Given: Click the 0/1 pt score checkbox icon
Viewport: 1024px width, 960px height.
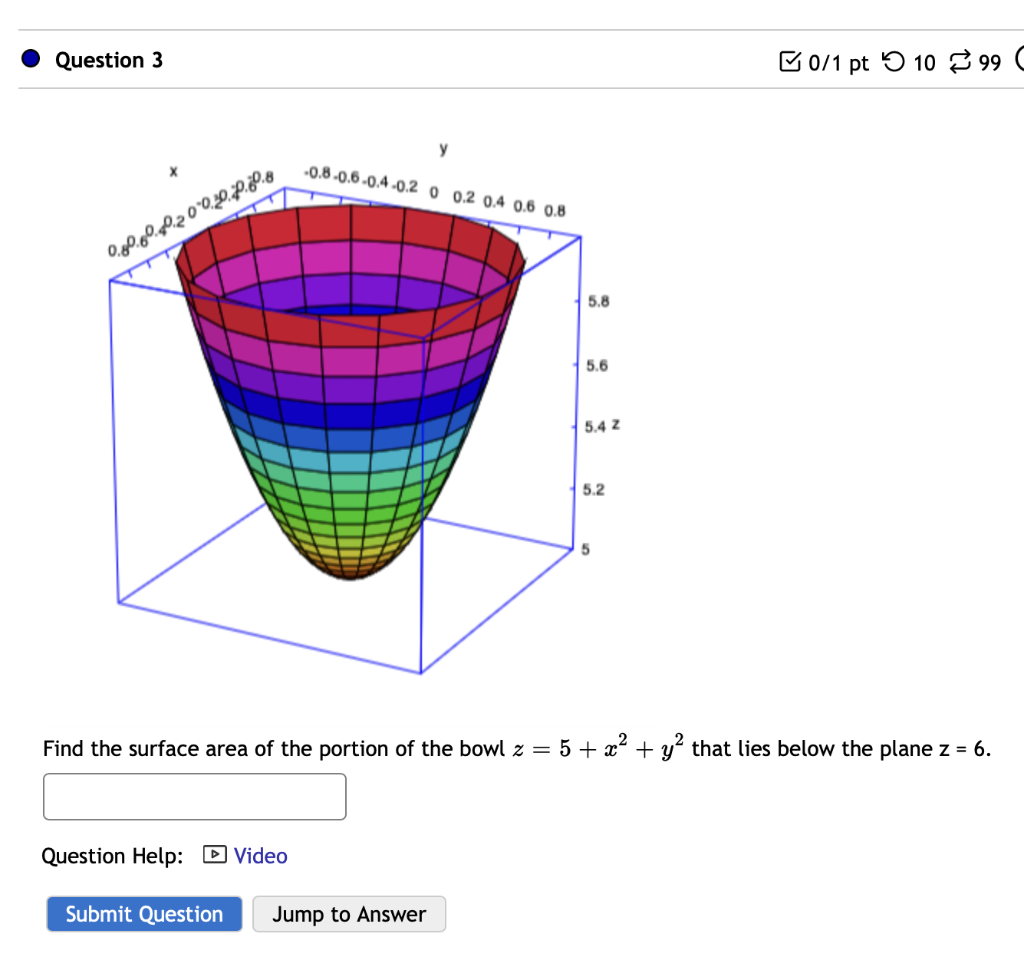Looking at the screenshot, I should tap(791, 61).
